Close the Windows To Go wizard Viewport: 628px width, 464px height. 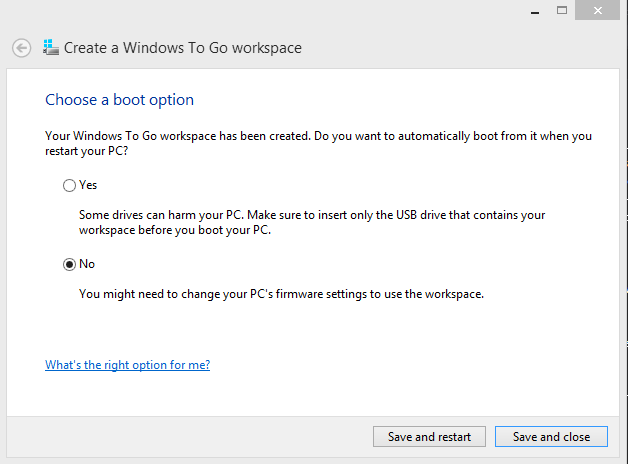598,10
